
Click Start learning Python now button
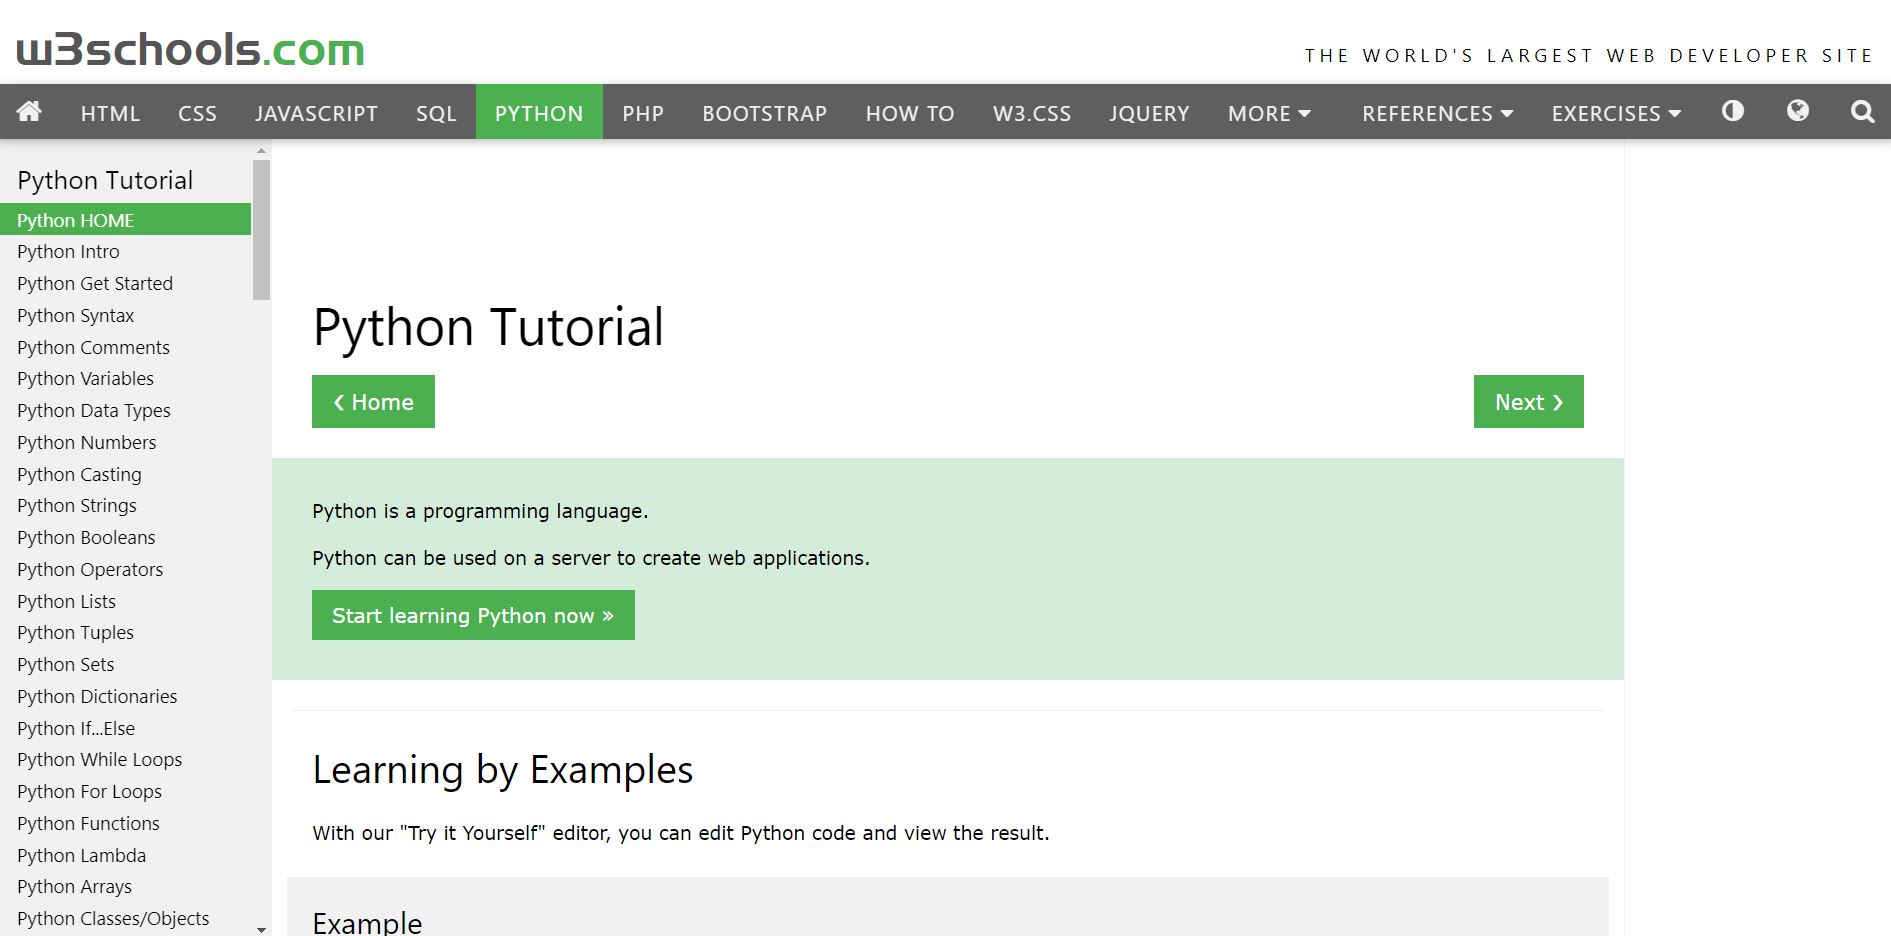click(473, 615)
